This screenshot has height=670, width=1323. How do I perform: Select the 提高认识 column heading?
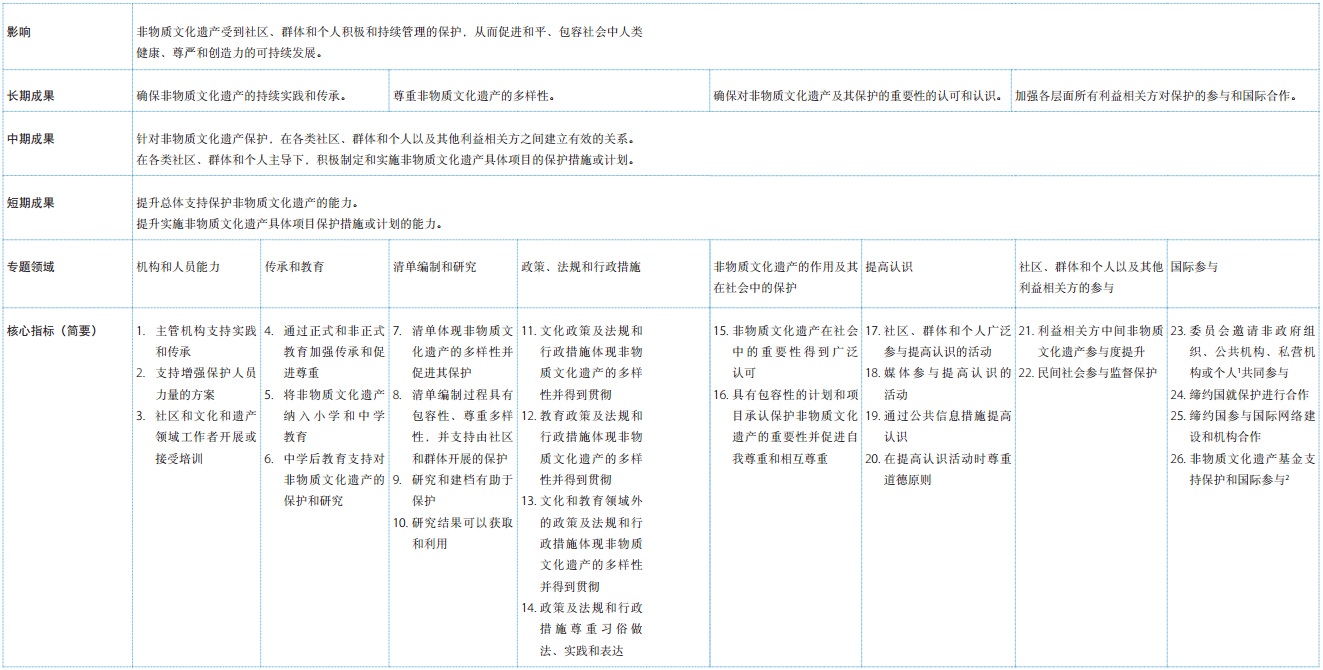[889, 267]
